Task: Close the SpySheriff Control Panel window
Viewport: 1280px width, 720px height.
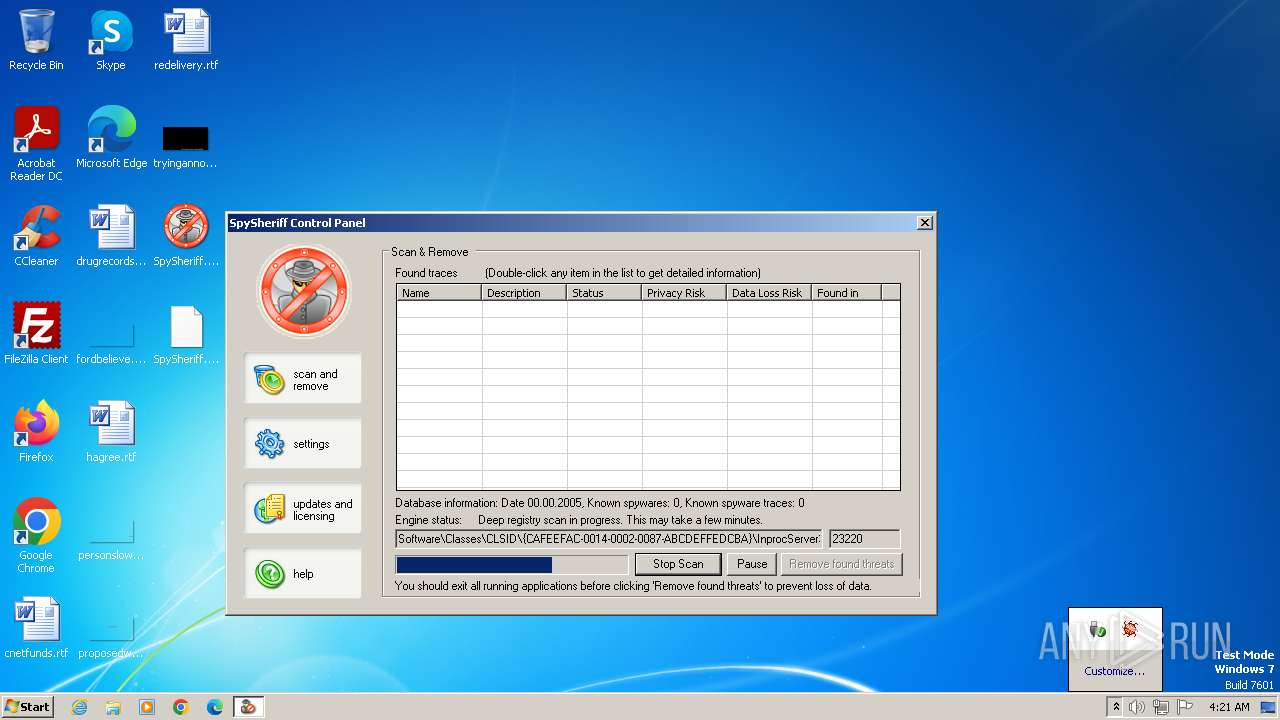Action: pyautogui.click(x=925, y=222)
